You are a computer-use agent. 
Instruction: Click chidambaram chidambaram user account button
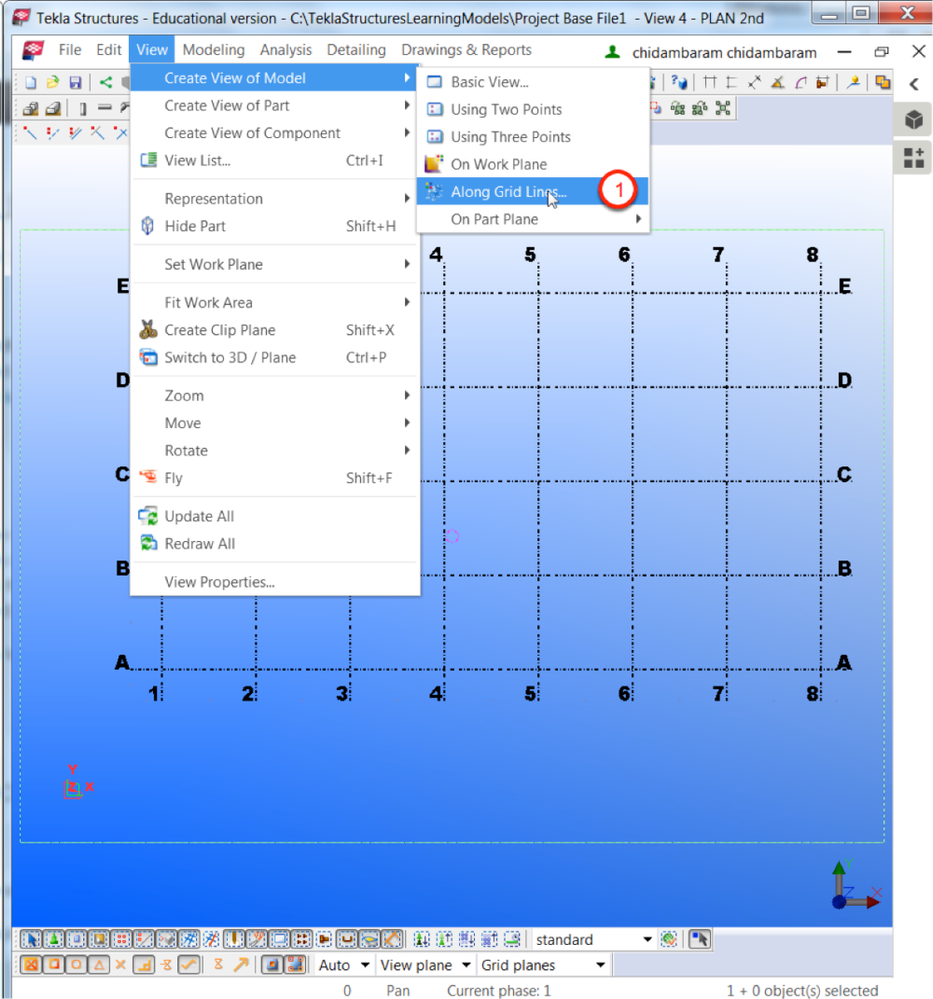710,52
